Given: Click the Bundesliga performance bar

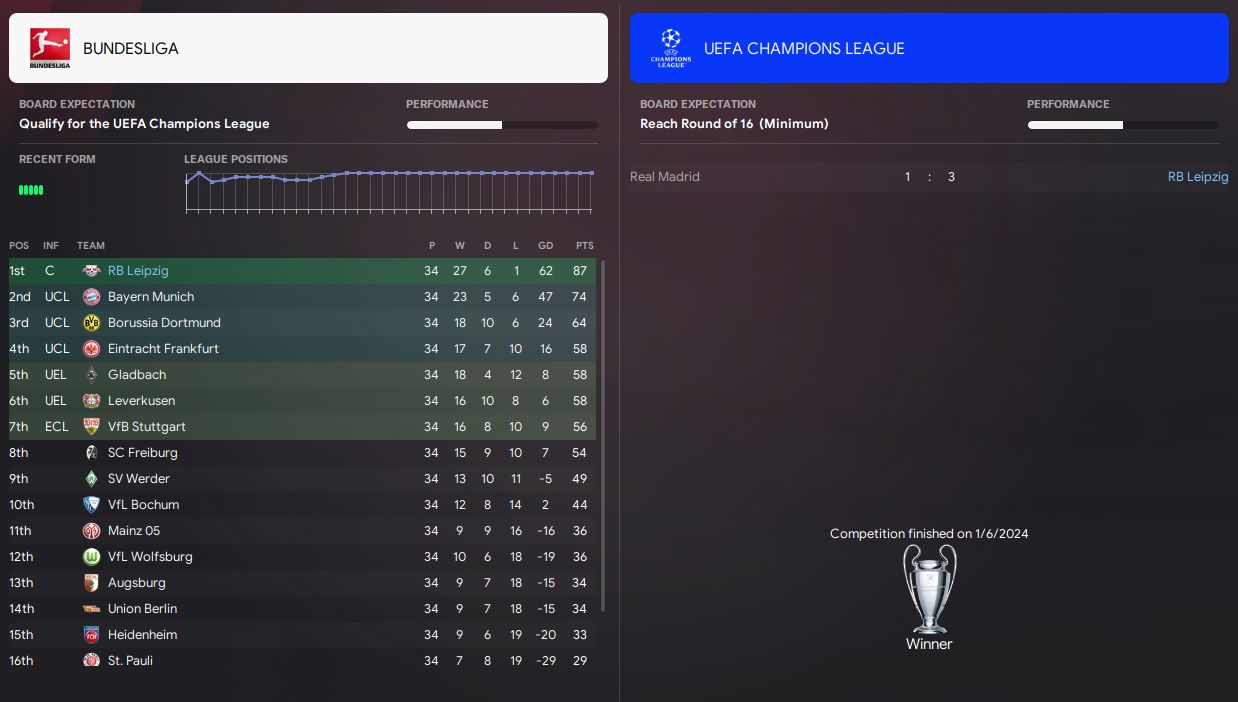Looking at the screenshot, I should pos(502,125).
